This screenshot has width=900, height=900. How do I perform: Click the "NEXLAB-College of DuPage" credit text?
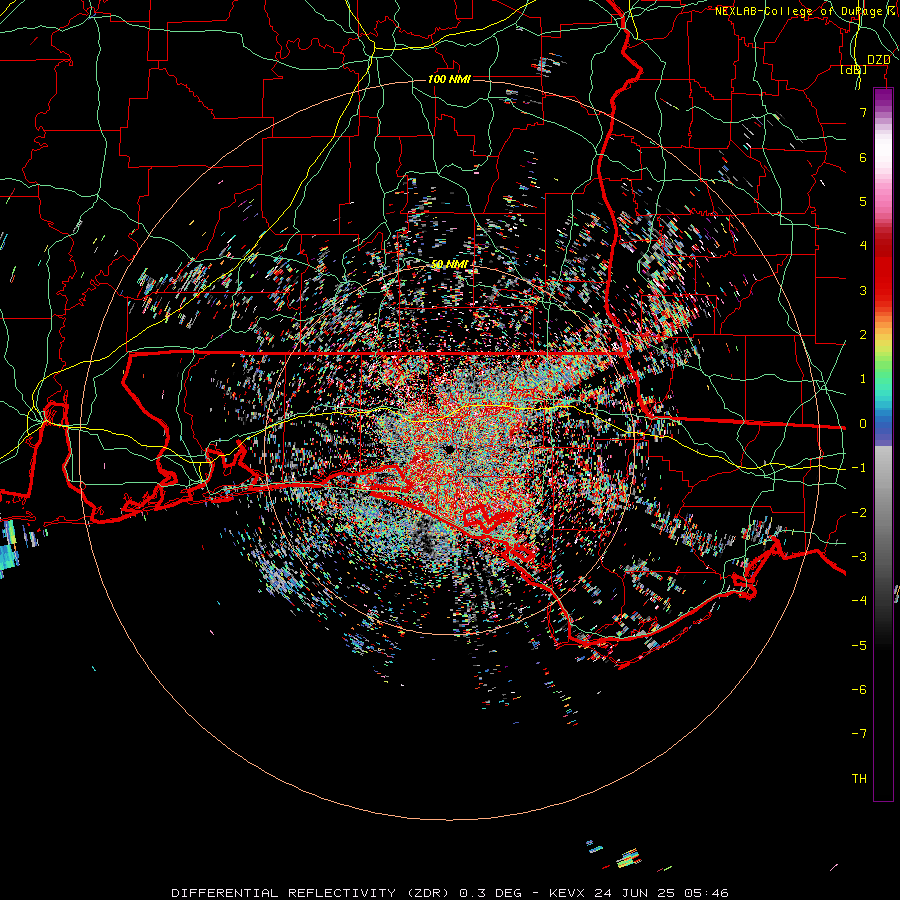pyautogui.click(x=800, y=11)
